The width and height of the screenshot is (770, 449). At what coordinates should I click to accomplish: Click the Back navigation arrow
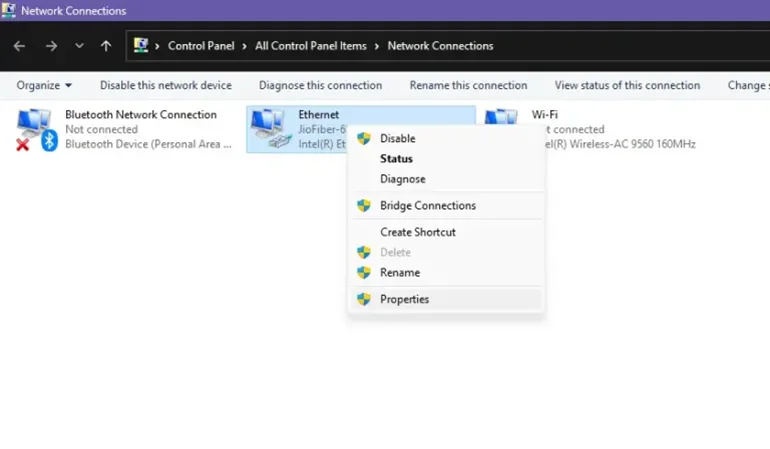pos(19,46)
